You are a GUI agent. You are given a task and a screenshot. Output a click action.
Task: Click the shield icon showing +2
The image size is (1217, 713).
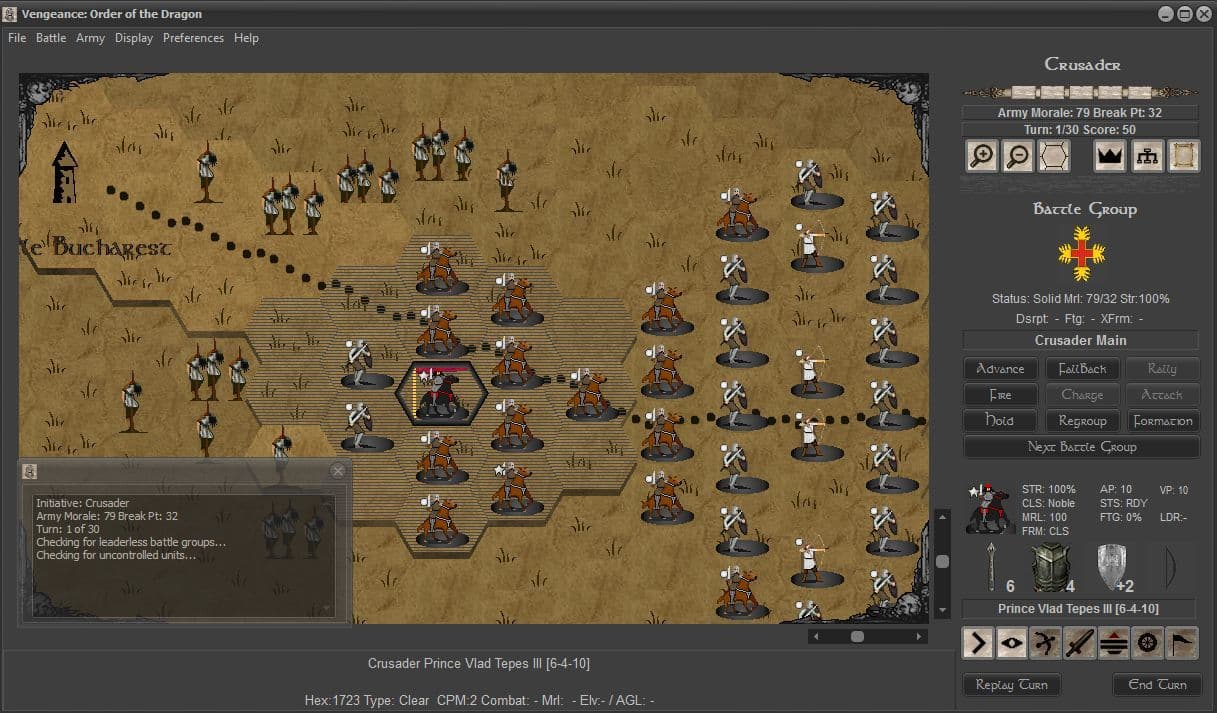click(x=1113, y=566)
